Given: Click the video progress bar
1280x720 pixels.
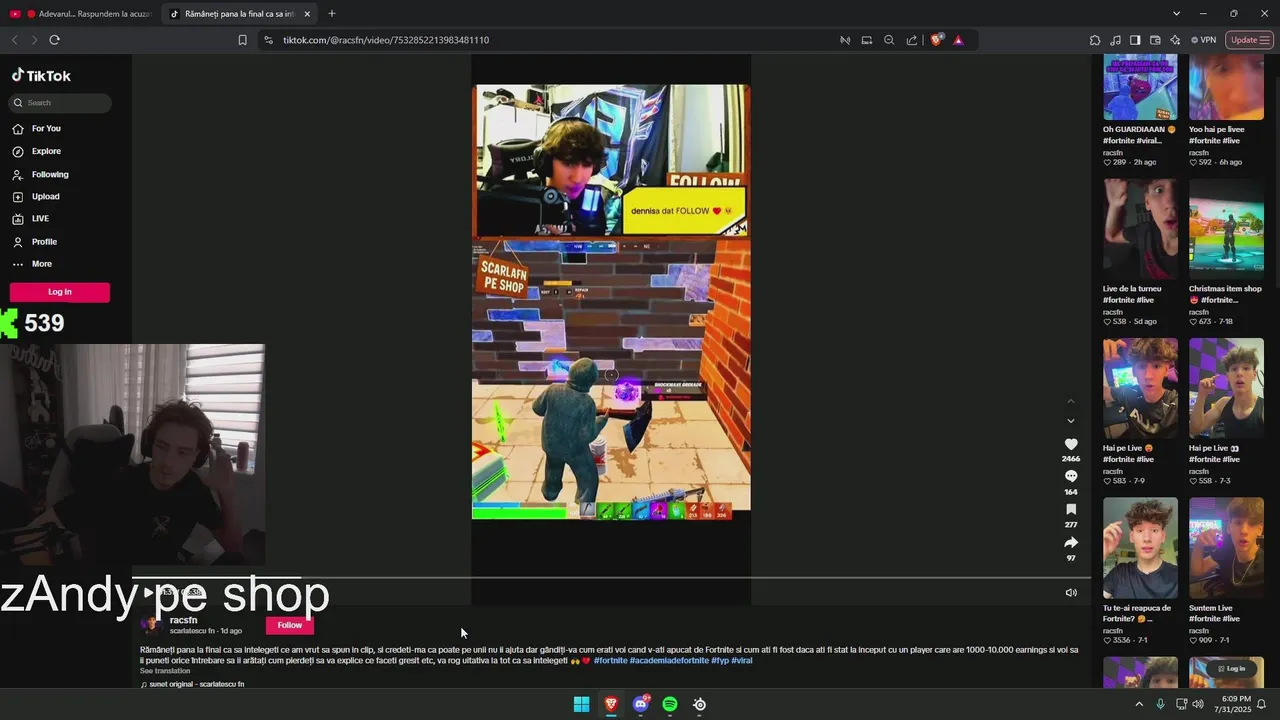Looking at the screenshot, I should click(x=610, y=578).
